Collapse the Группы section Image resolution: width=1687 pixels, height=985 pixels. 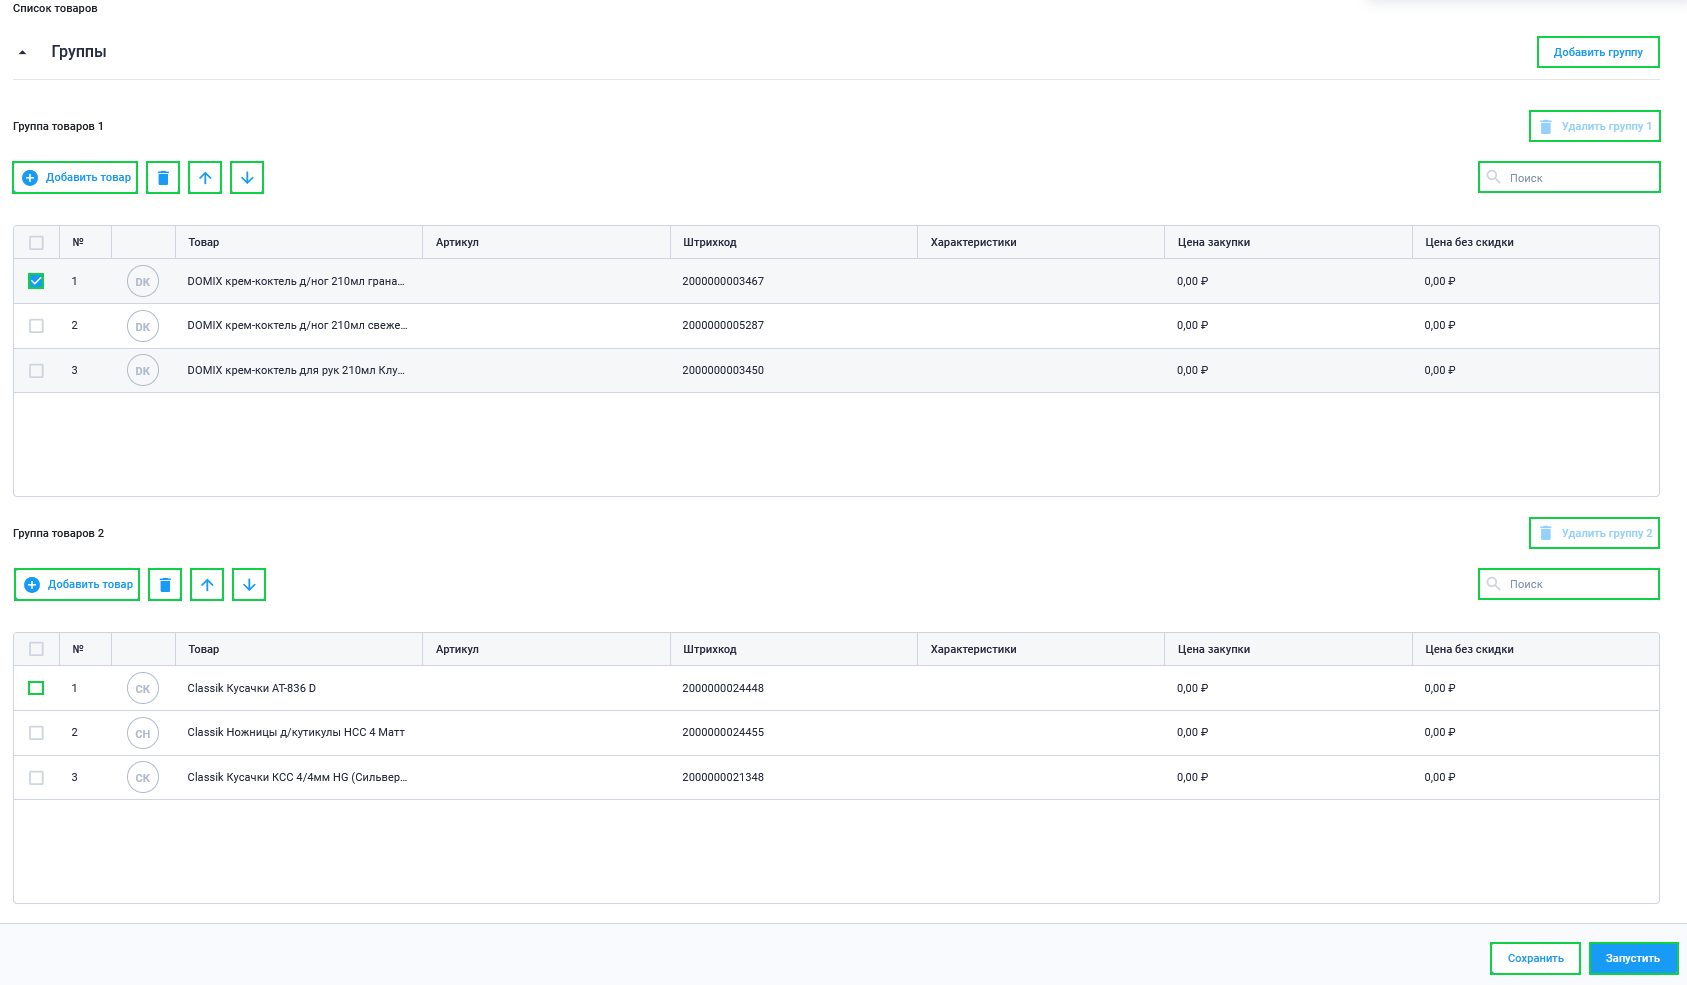point(23,52)
